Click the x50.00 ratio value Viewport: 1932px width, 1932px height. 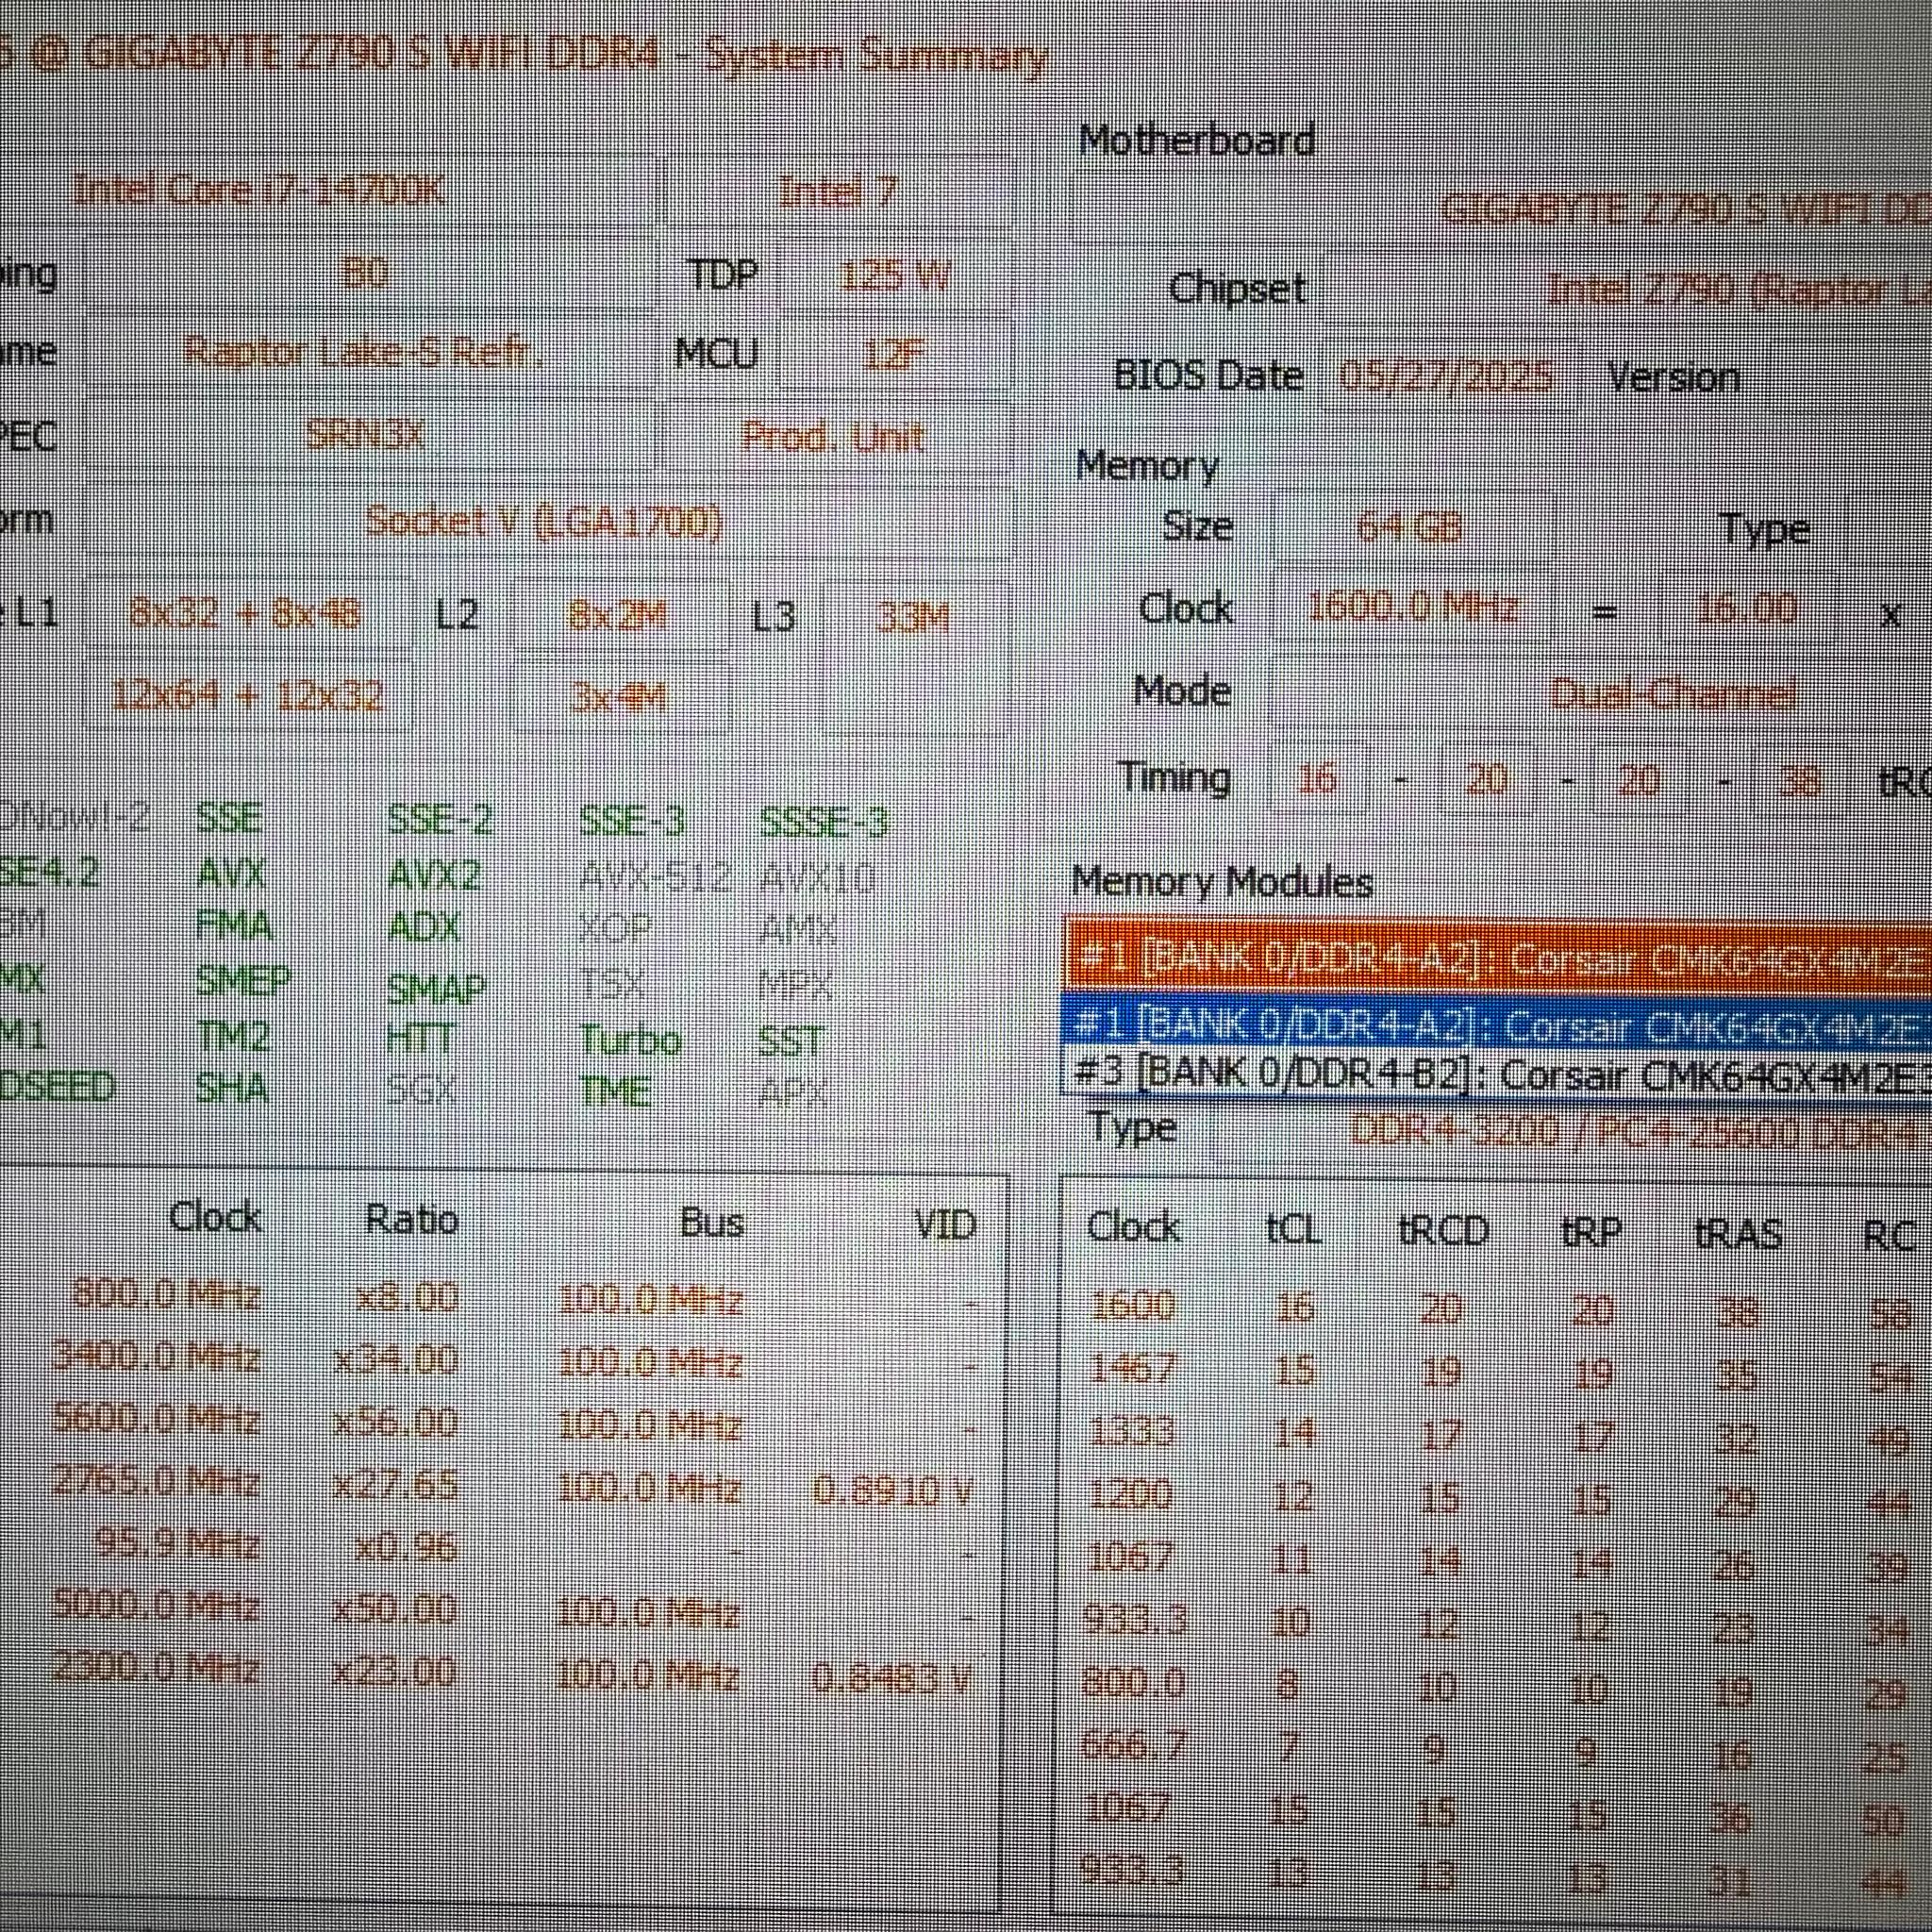[393, 1609]
